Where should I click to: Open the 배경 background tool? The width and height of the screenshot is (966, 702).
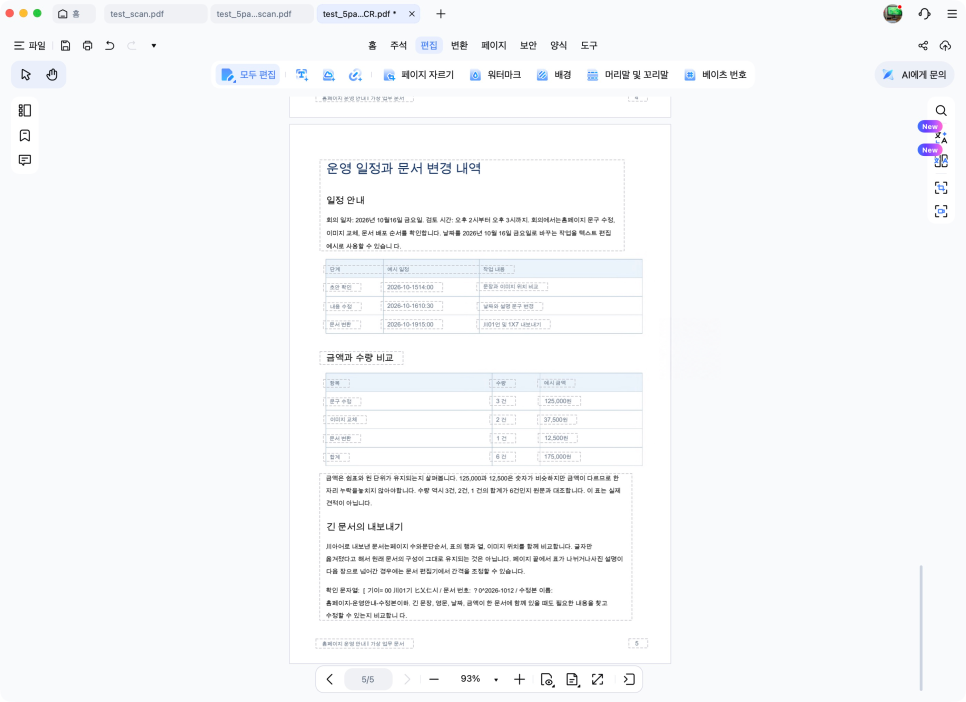coord(554,75)
